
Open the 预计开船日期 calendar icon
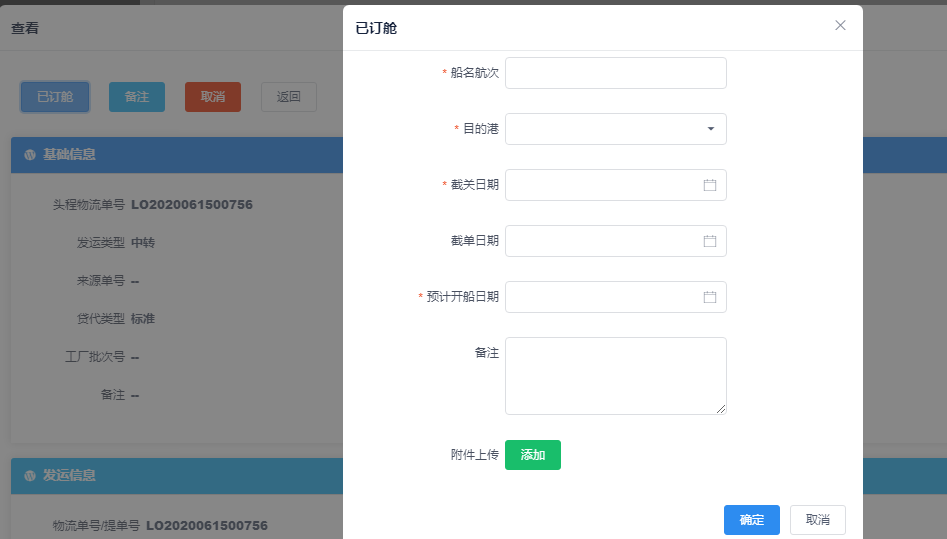(x=710, y=297)
